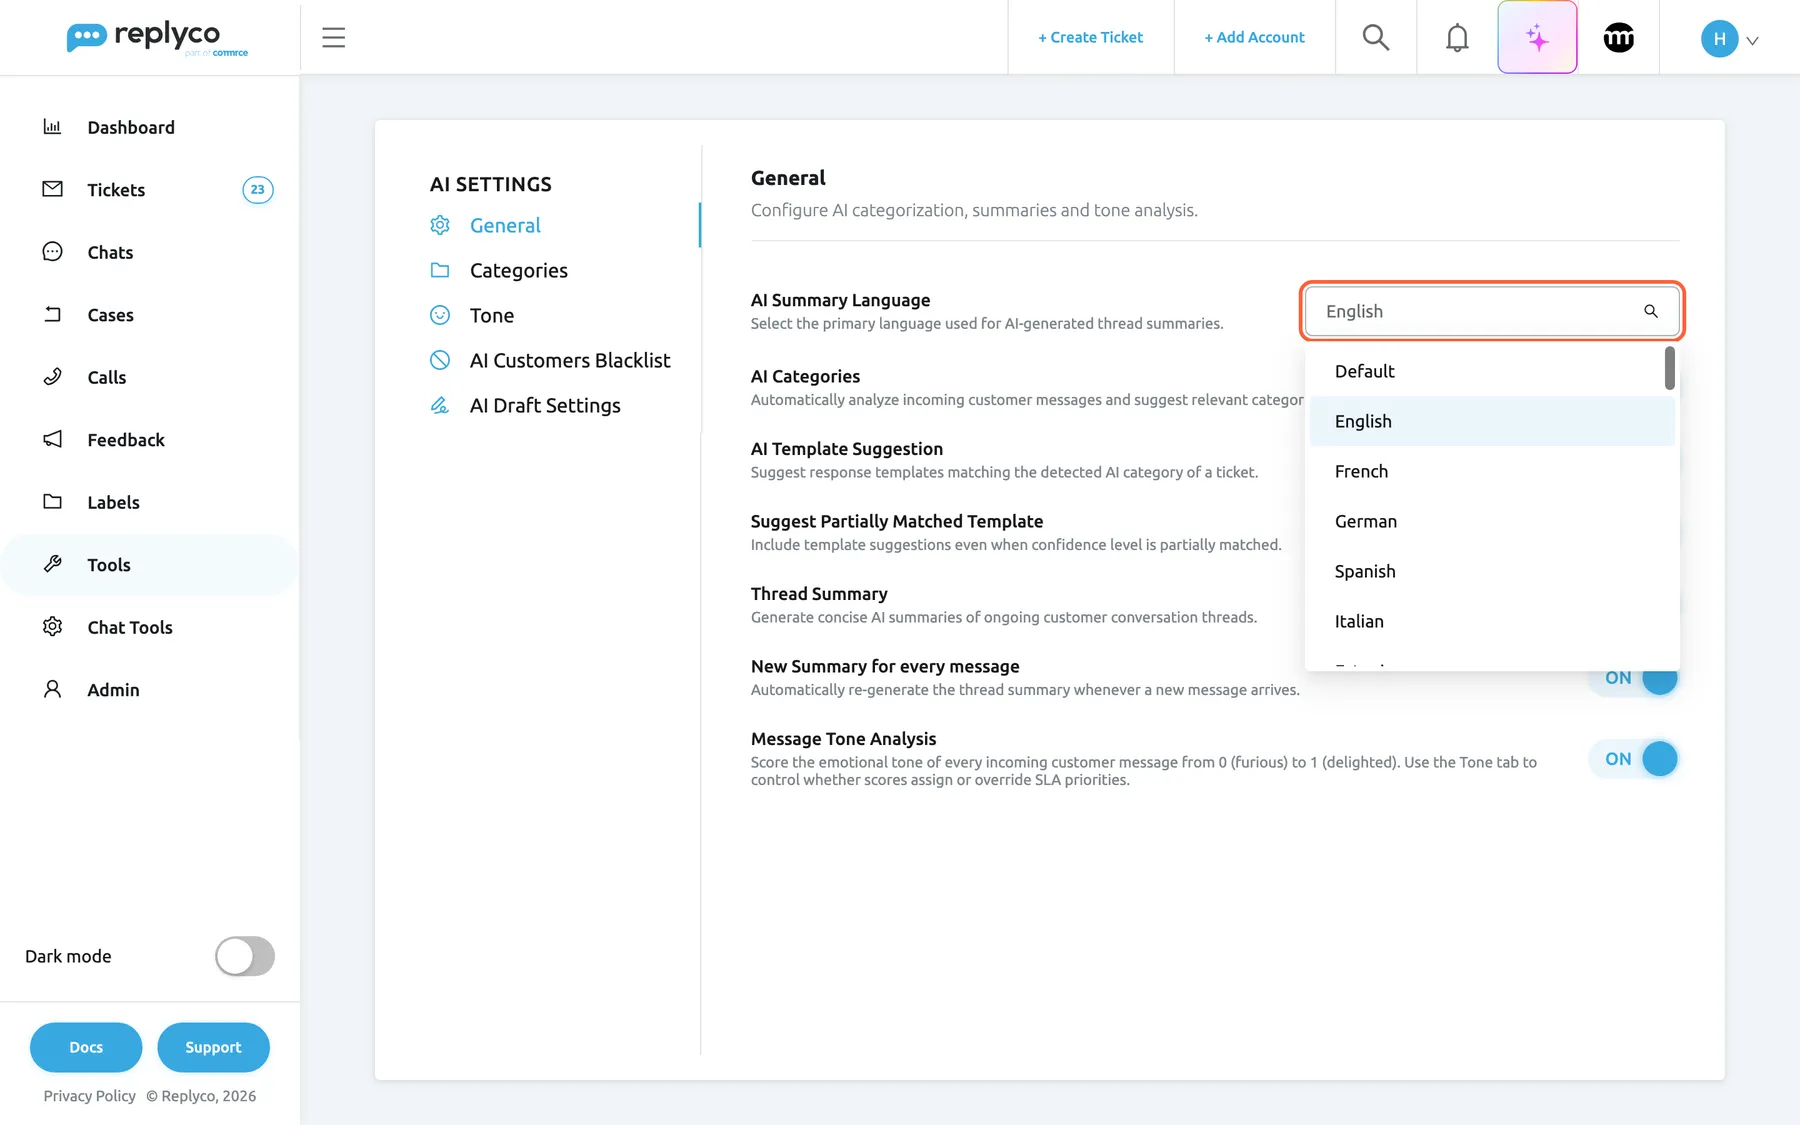Click the language dropdown scrollbar
The height and width of the screenshot is (1125, 1800).
click(x=1669, y=368)
